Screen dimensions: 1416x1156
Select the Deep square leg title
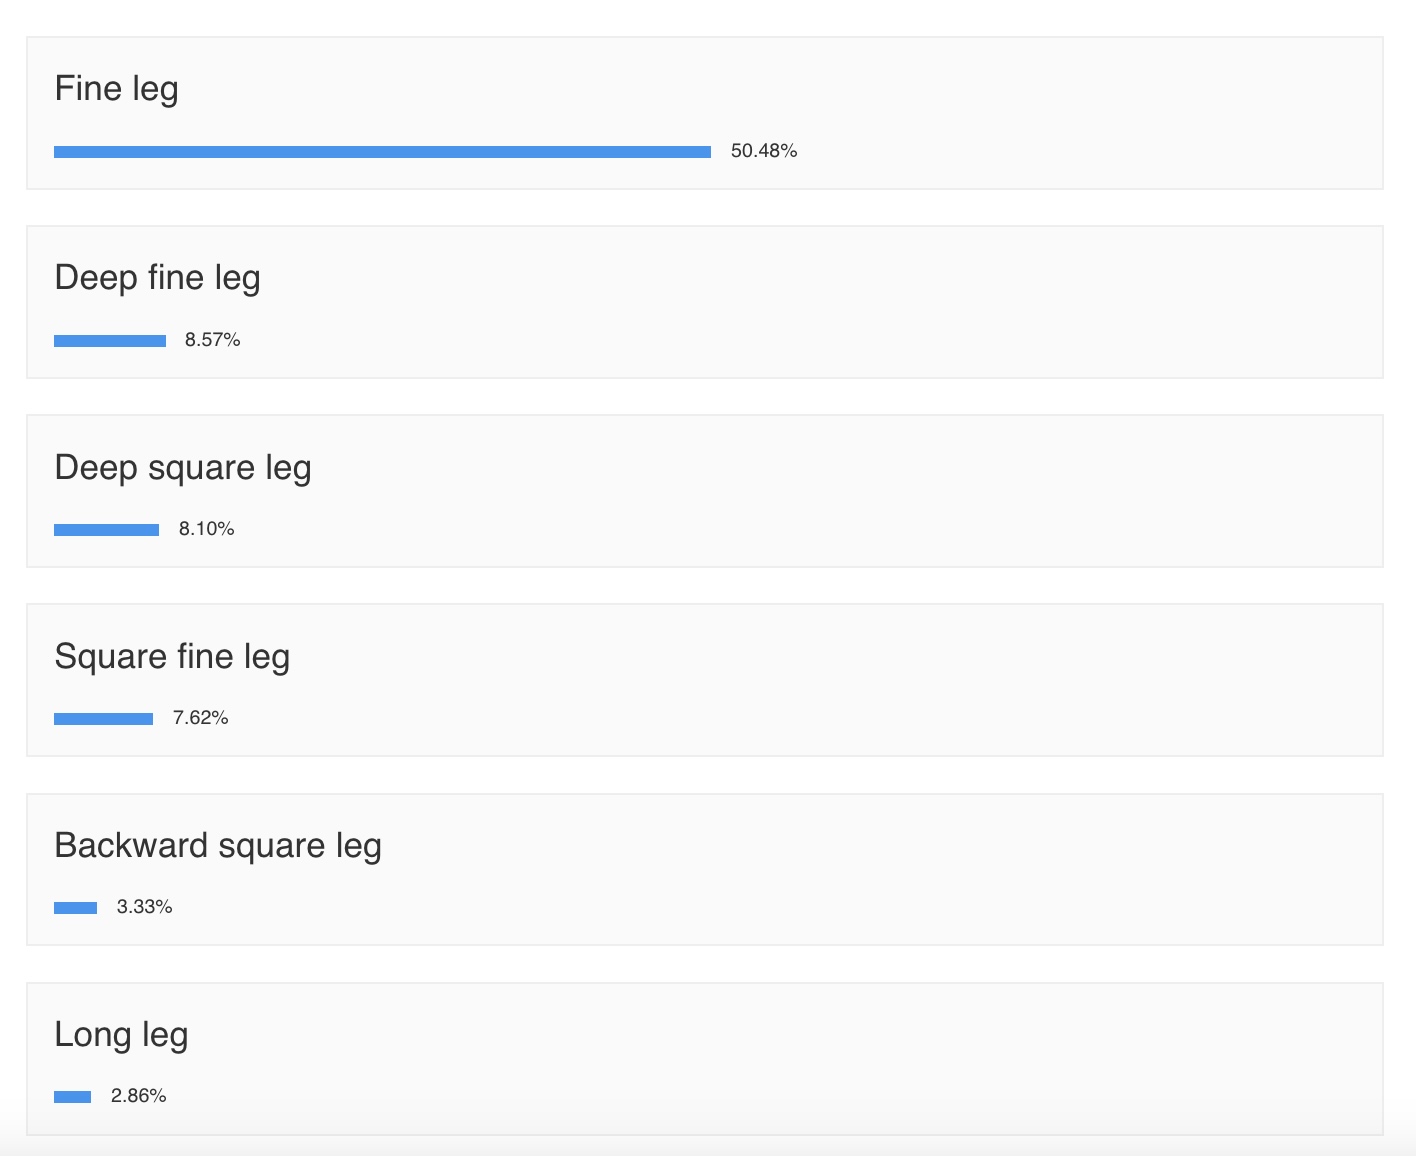[183, 468]
